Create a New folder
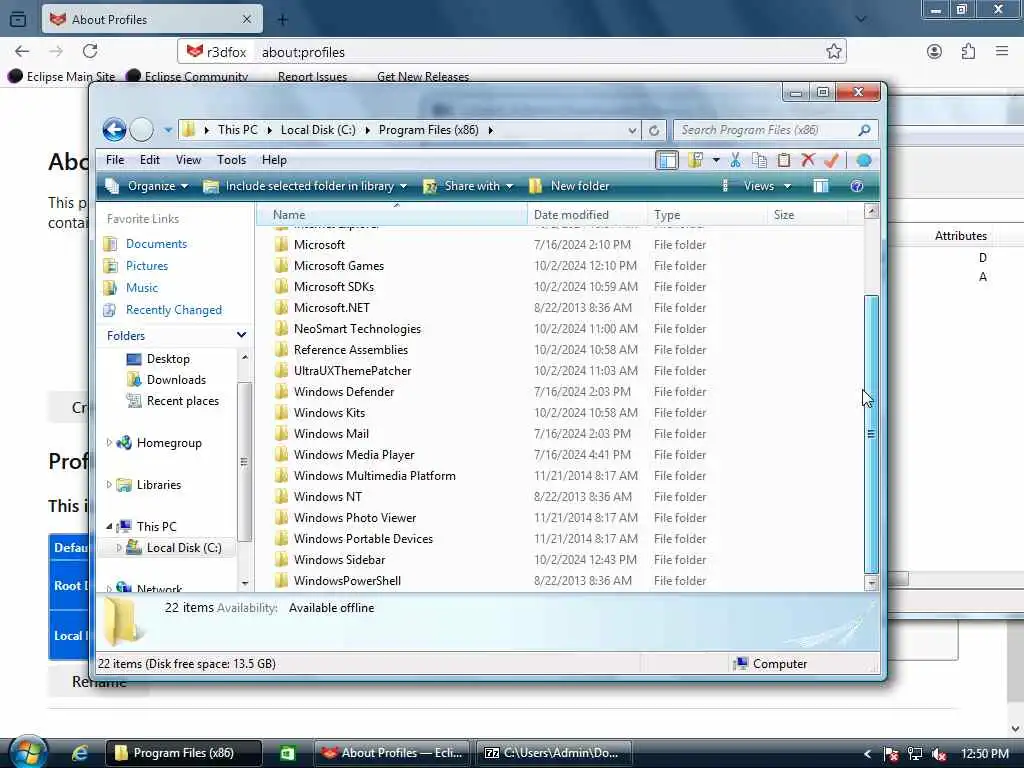This screenshot has width=1024, height=768. click(569, 186)
